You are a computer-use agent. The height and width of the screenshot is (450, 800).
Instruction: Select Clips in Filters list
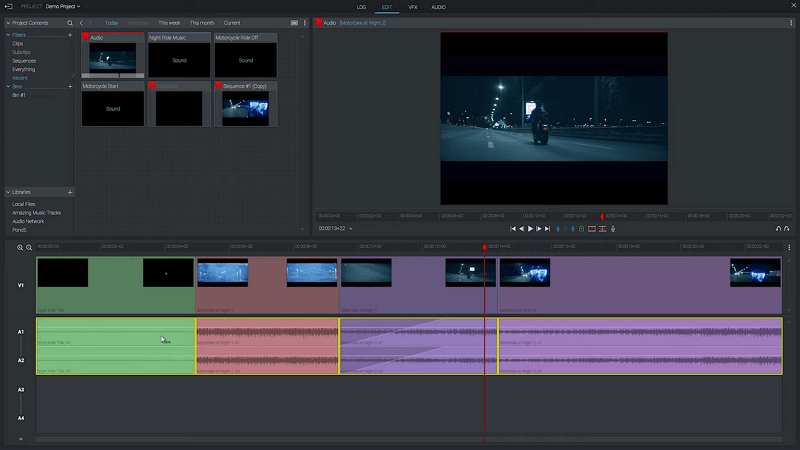pos(18,44)
